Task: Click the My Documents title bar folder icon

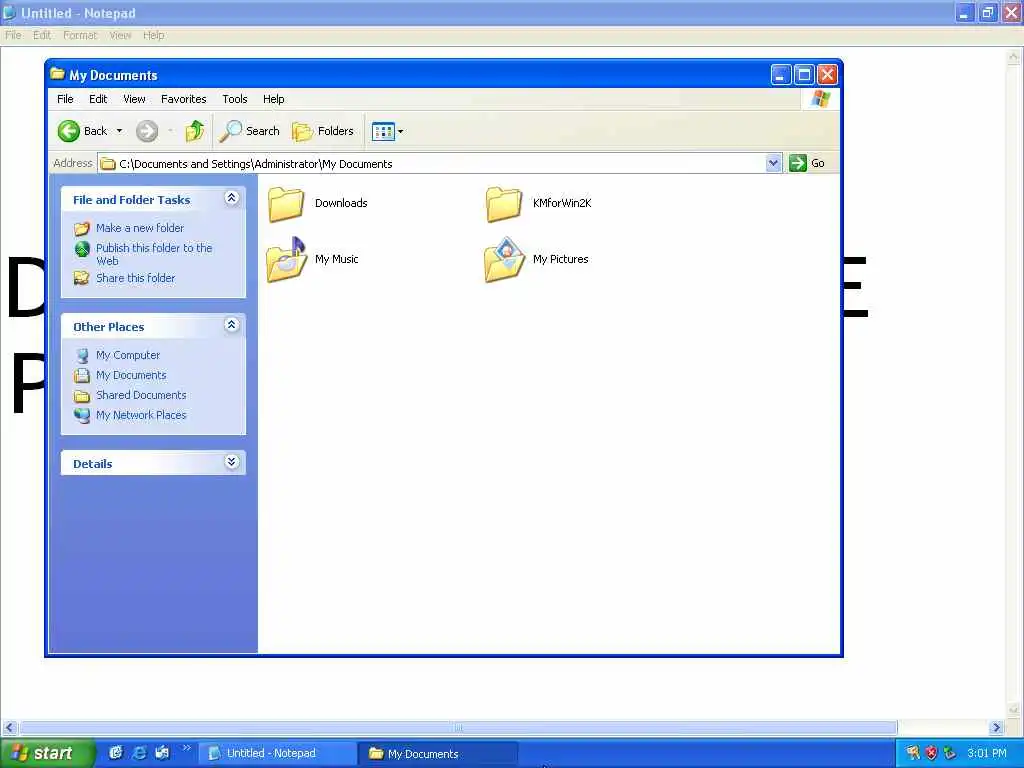Action: click(57, 74)
